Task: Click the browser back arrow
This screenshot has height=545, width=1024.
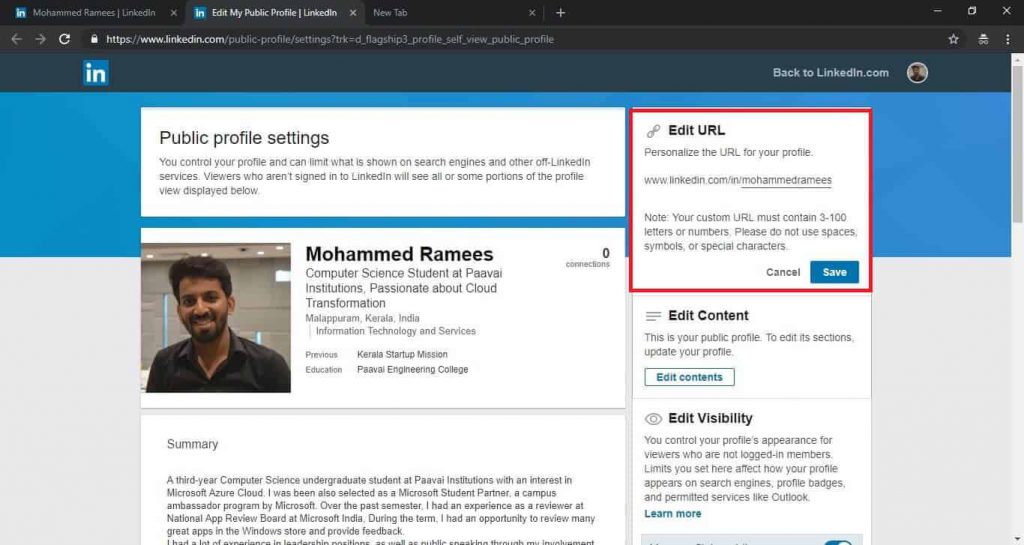Action: point(16,39)
